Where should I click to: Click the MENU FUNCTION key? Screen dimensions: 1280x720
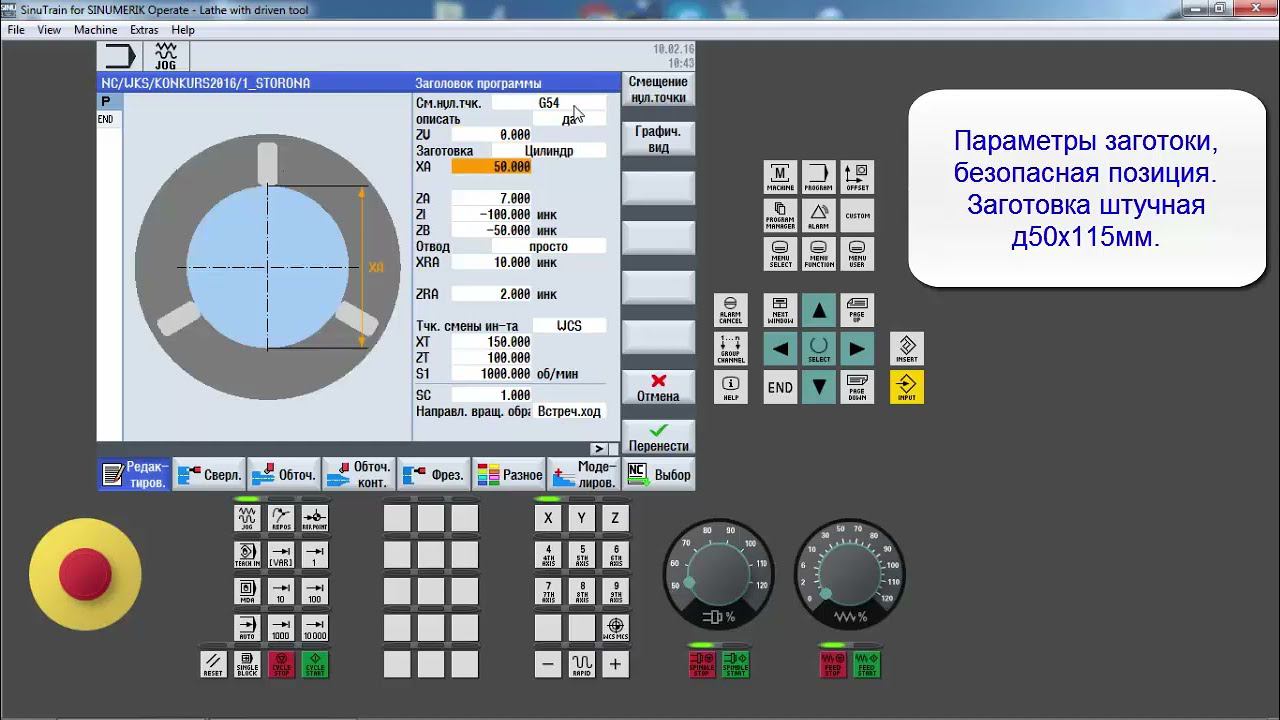pyautogui.click(x=819, y=253)
